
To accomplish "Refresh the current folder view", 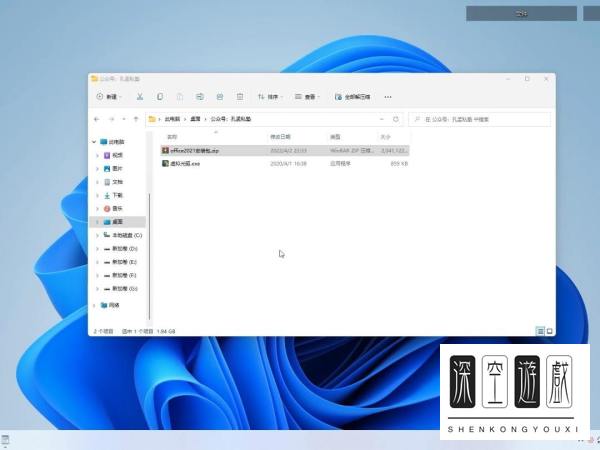I will (396, 119).
